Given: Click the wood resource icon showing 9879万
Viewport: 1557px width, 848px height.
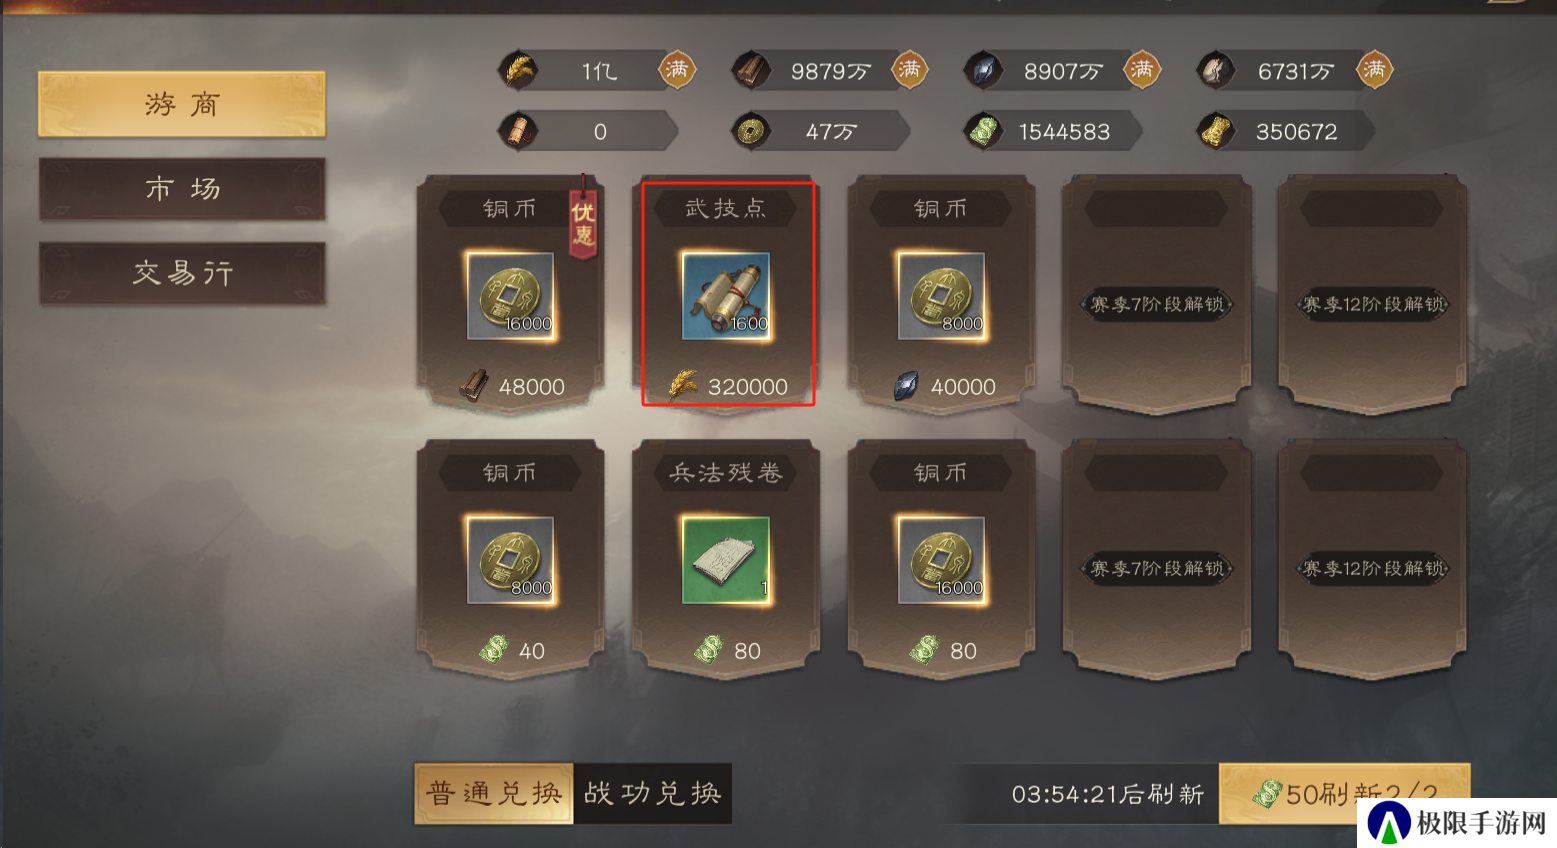Looking at the screenshot, I should [x=751, y=70].
